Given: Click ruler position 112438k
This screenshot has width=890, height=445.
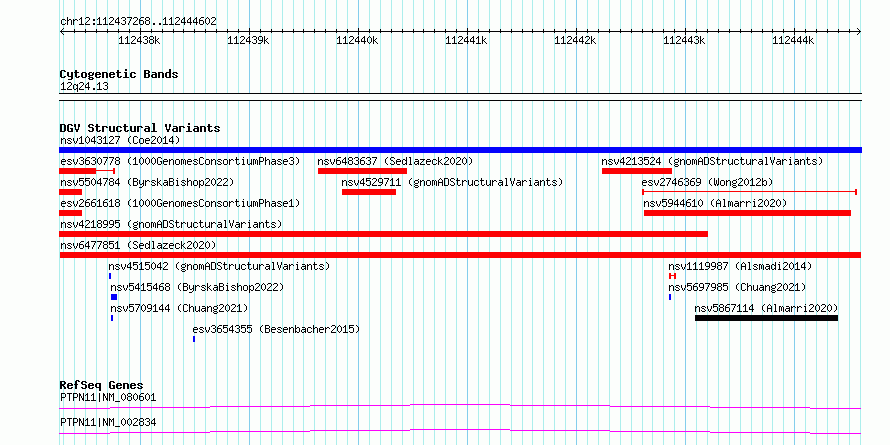Looking at the screenshot, I should [139, 40].
